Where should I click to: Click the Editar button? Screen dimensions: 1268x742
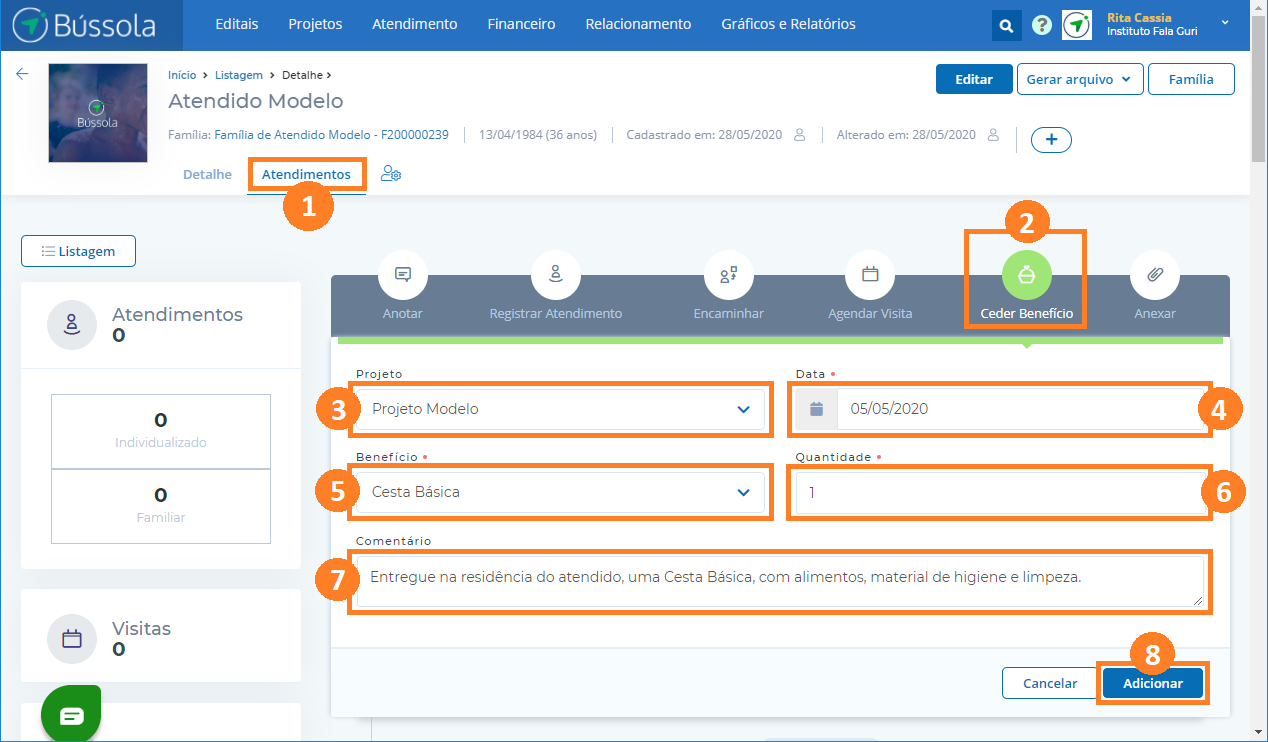coord(974,79)
